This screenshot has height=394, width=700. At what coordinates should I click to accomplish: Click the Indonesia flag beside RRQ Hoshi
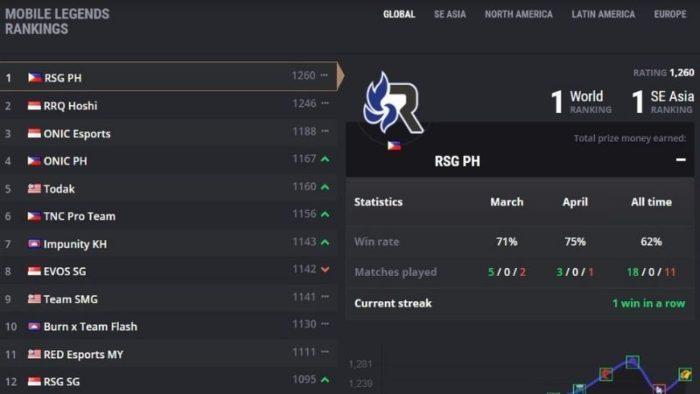34,105
